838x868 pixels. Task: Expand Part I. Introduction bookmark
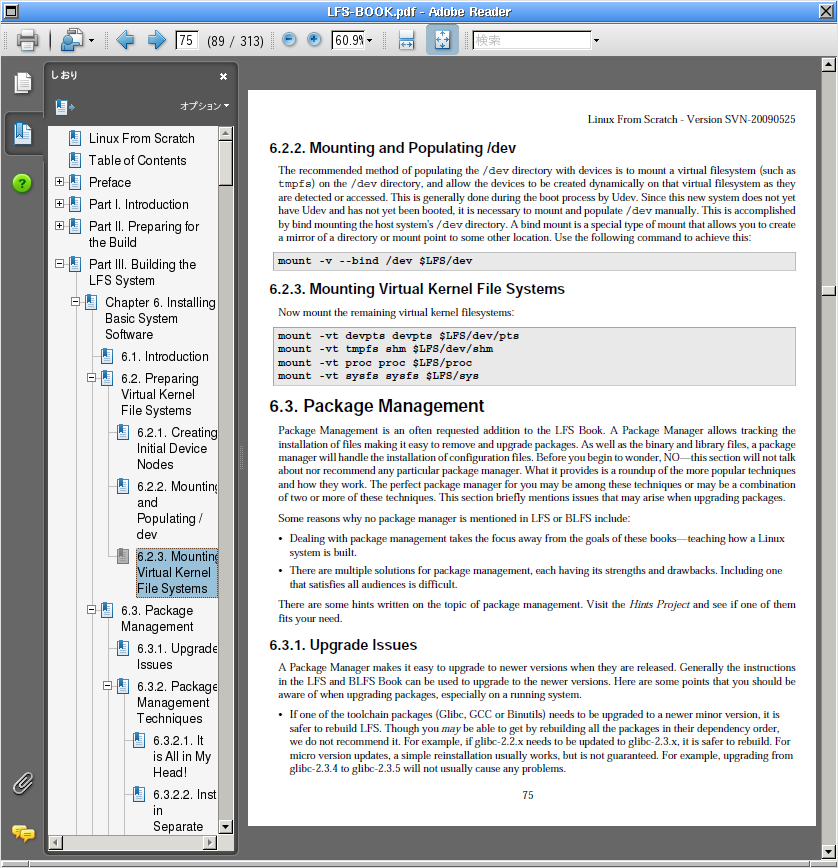pos(59,204)
